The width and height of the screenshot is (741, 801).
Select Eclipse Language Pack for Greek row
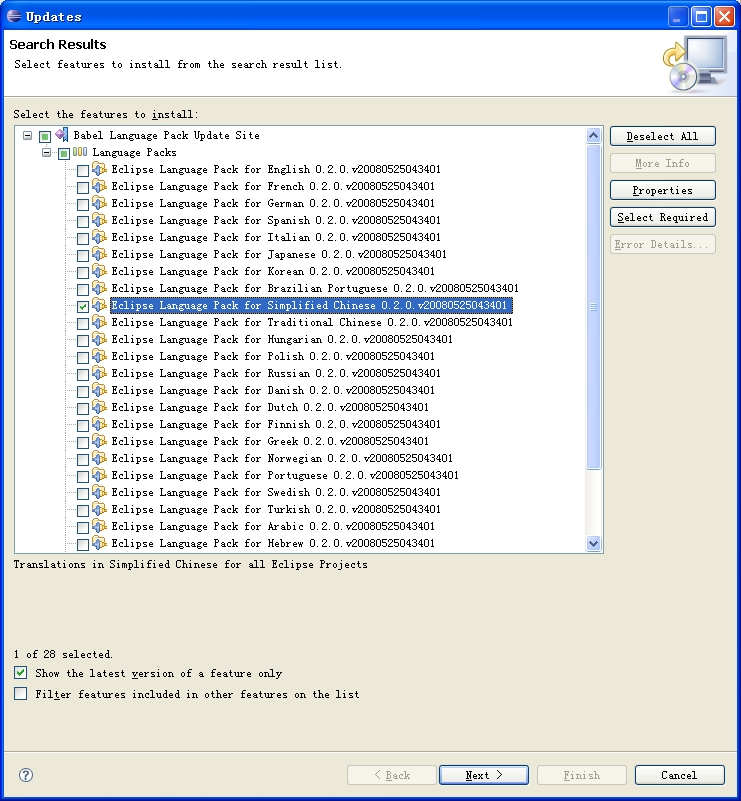pos(270,441)
